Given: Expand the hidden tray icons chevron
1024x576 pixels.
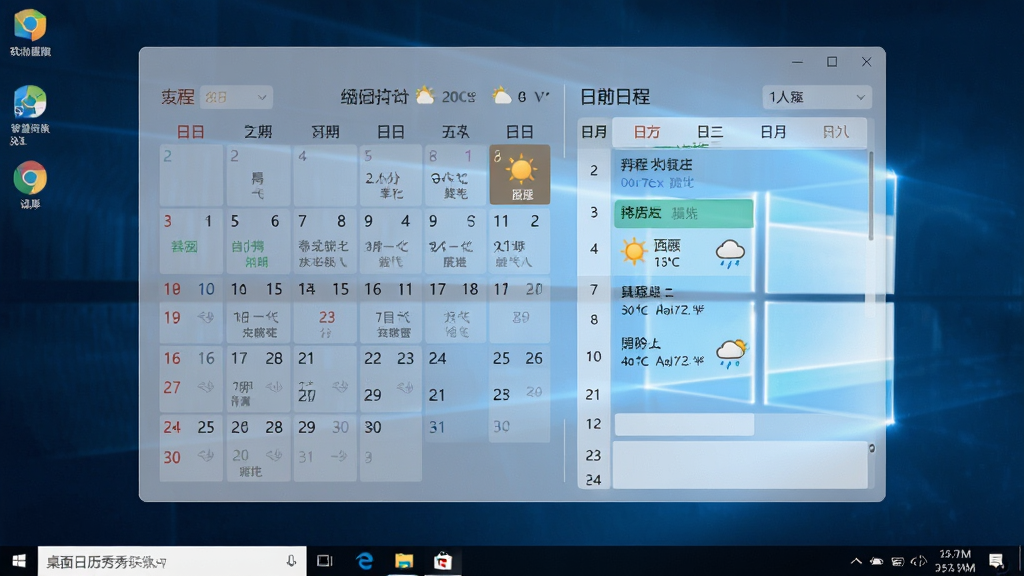Looking at the screenshot, I should tap(856, 562).
